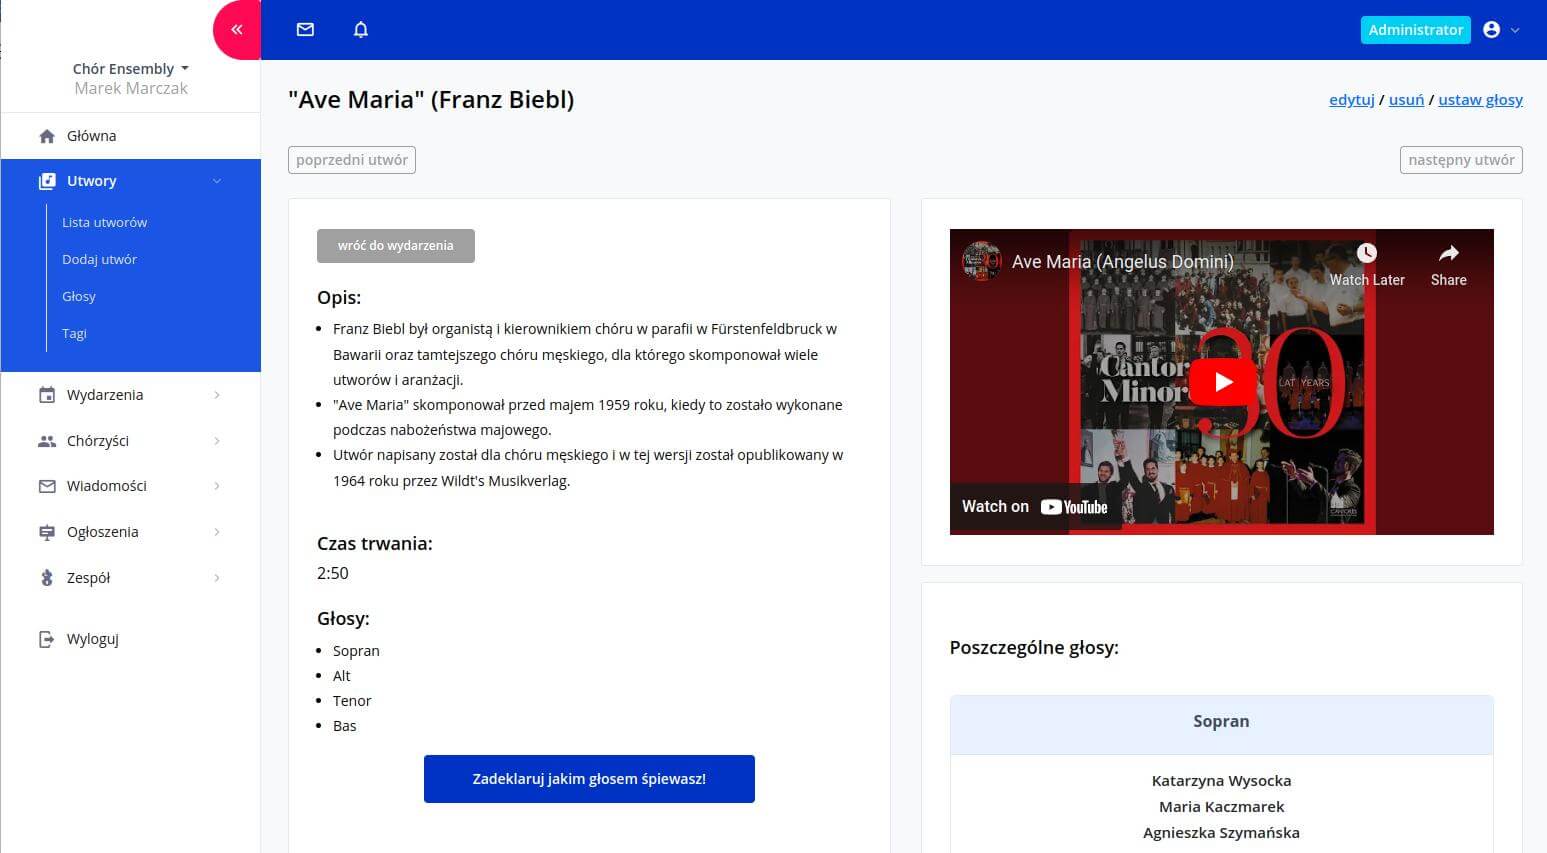1547x853 pixels.
Task: Open Lista utworów submenu item
Action: 105,223
